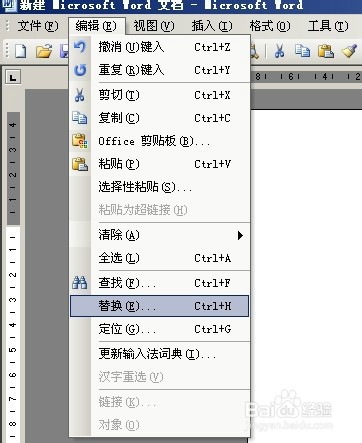Click the binoculars icon beside 查找
The height and width of the screenshot is (443, 362).
click(80, 283)
